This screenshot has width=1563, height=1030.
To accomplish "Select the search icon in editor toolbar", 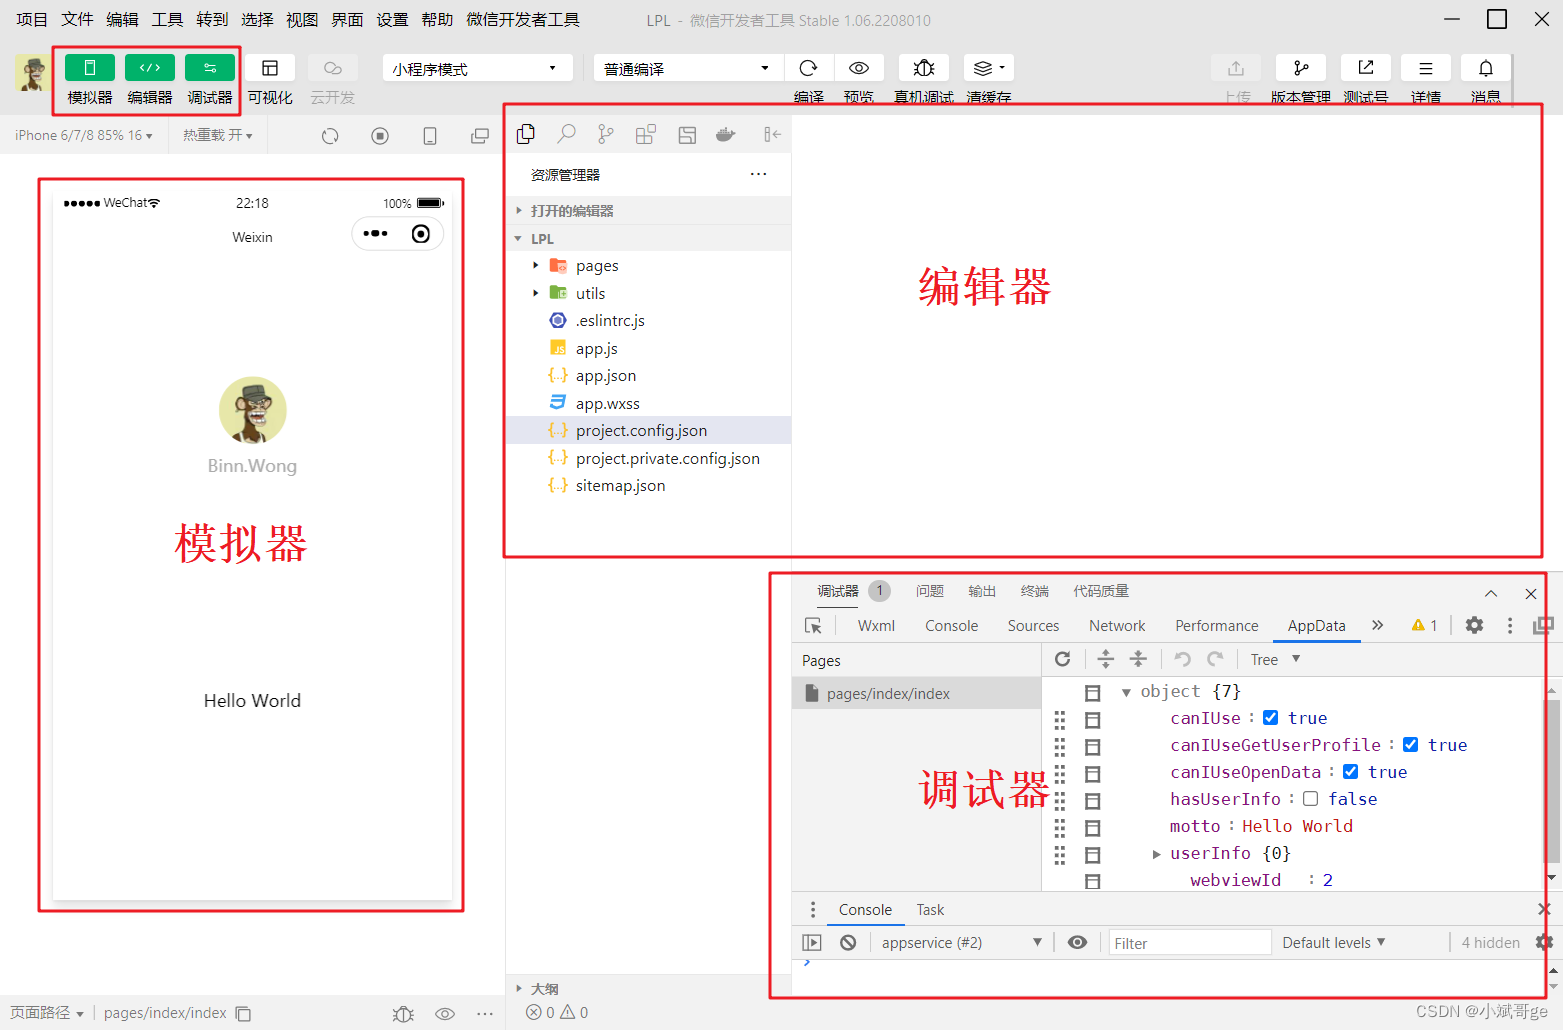I will 565,133.
